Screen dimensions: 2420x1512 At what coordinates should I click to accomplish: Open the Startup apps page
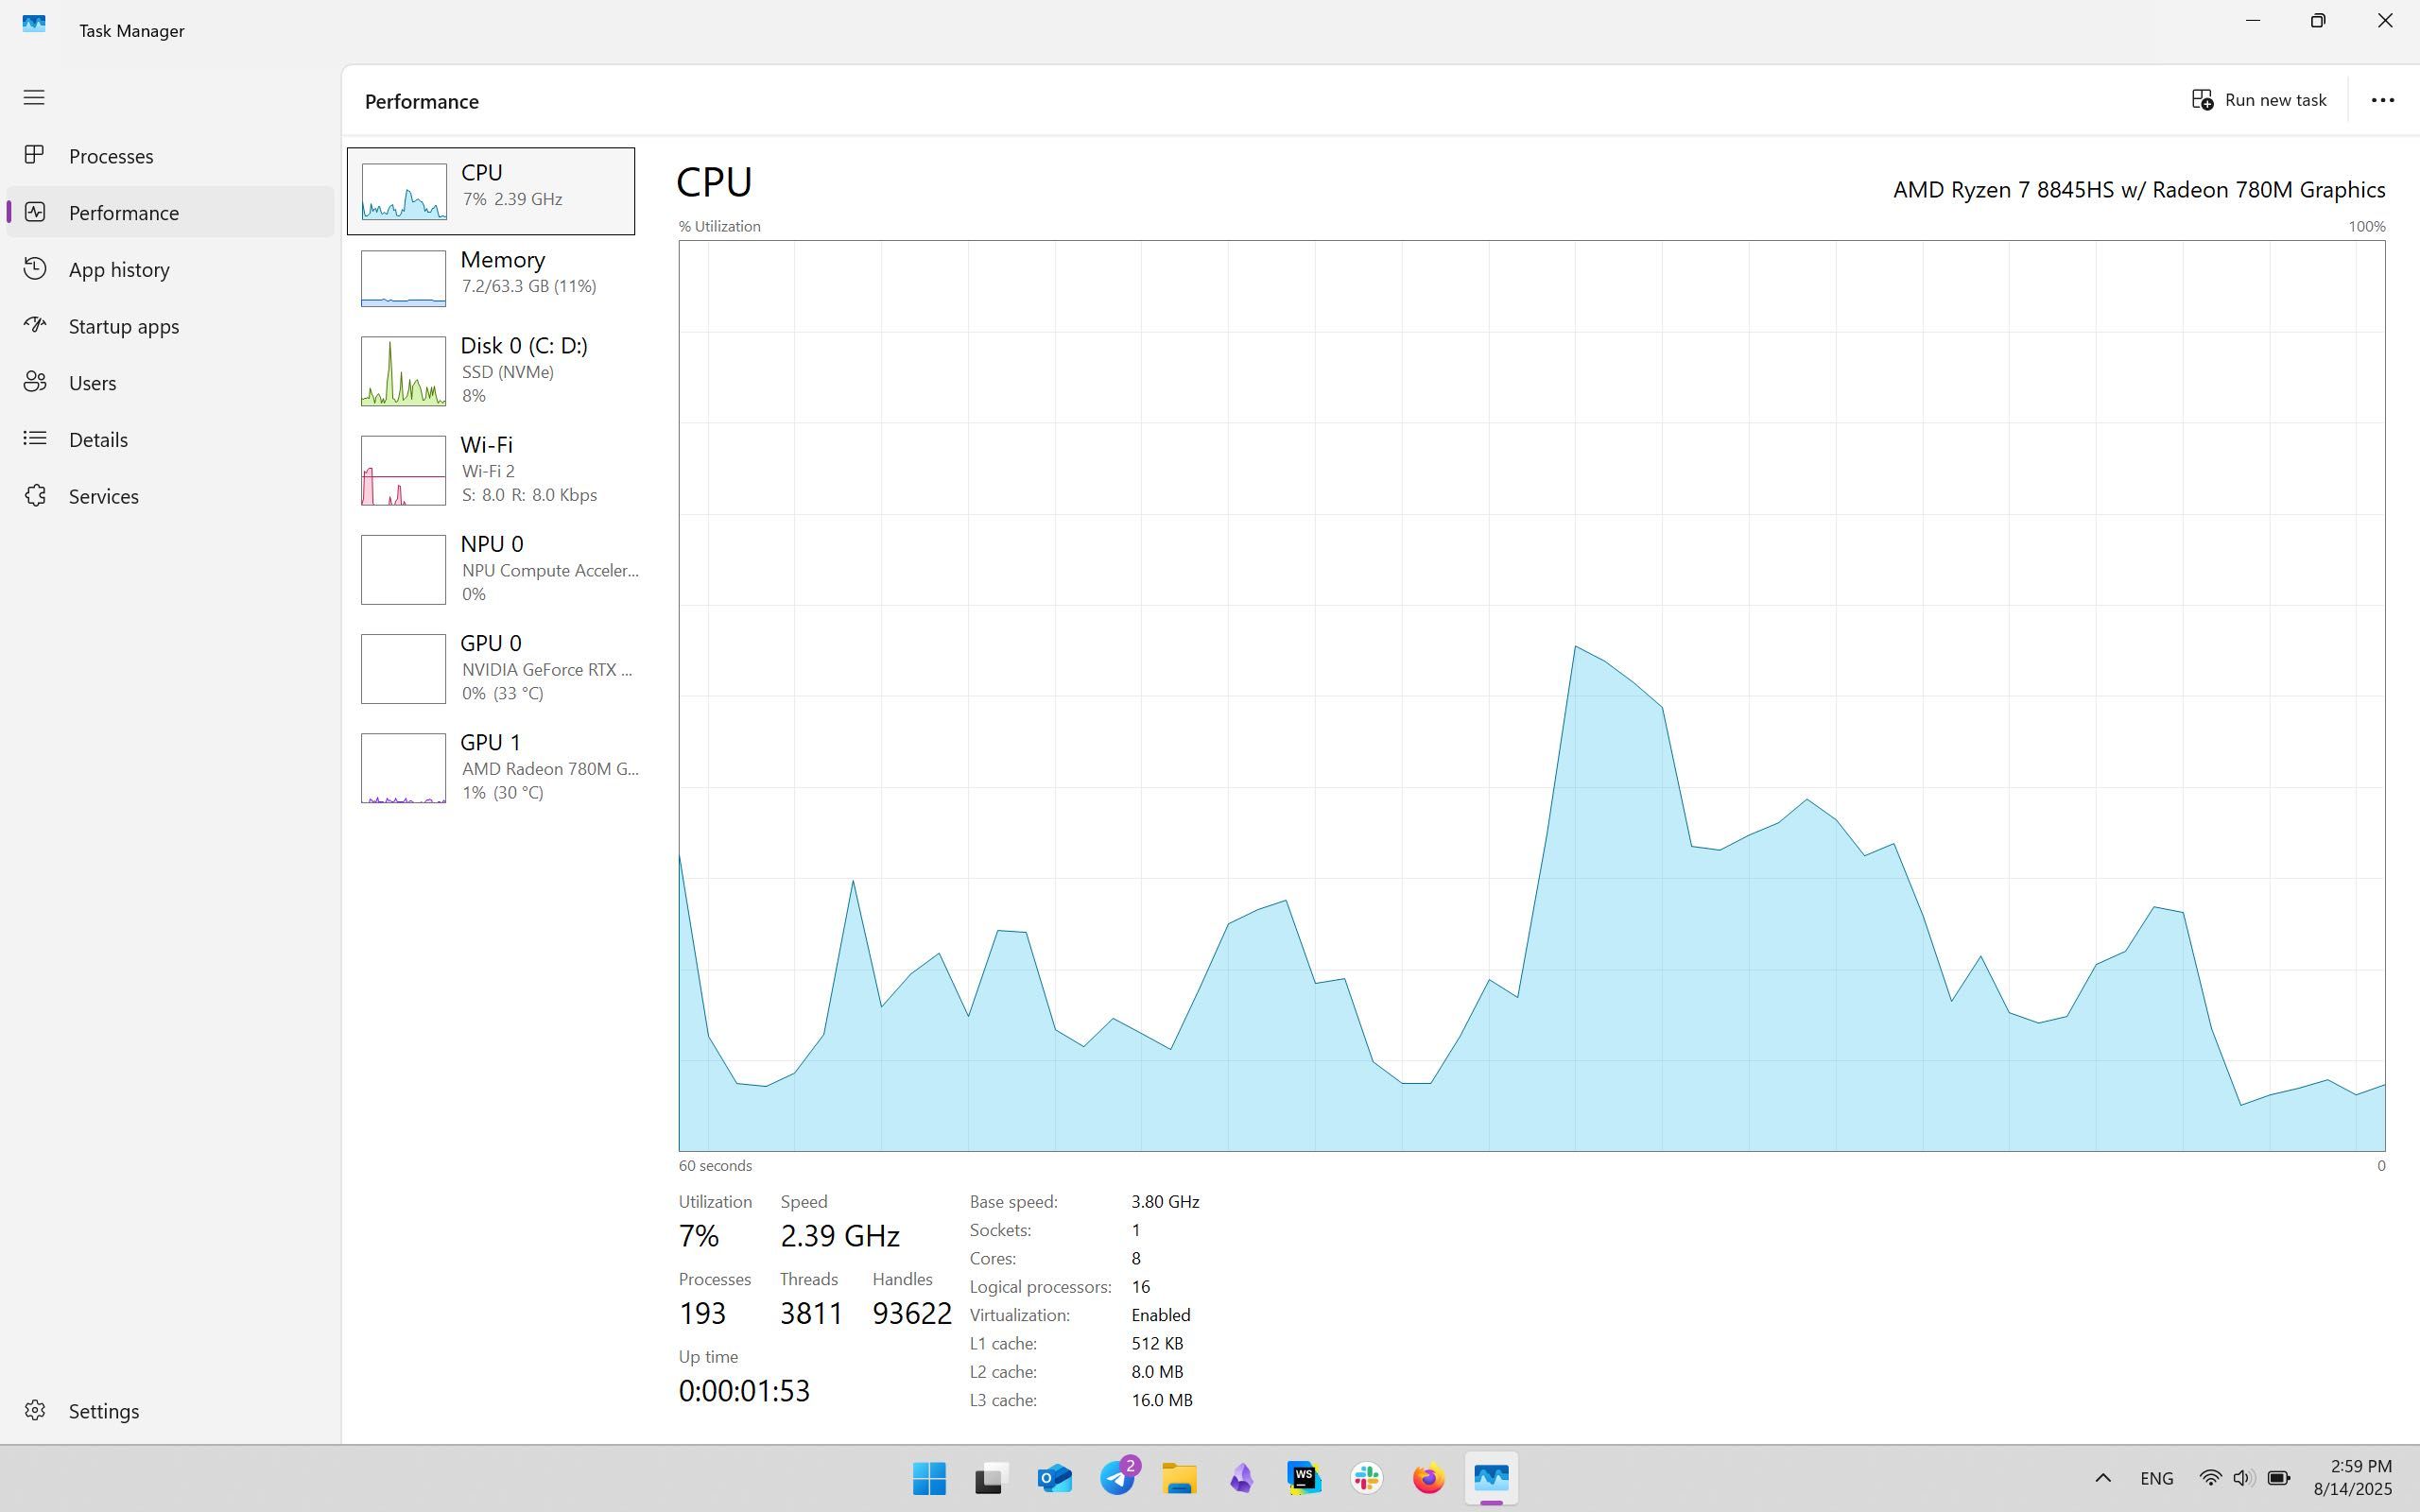coord(170,326)
